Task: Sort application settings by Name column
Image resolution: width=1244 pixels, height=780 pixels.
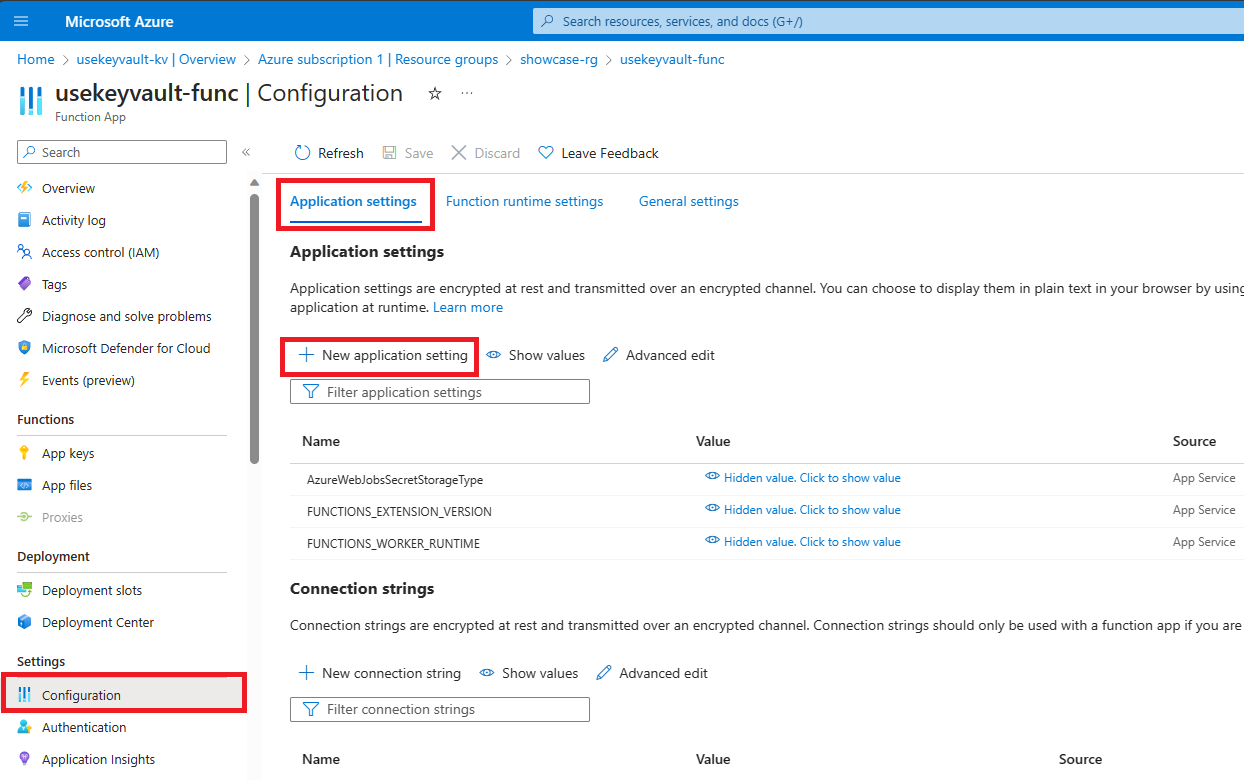Action: 321,441
